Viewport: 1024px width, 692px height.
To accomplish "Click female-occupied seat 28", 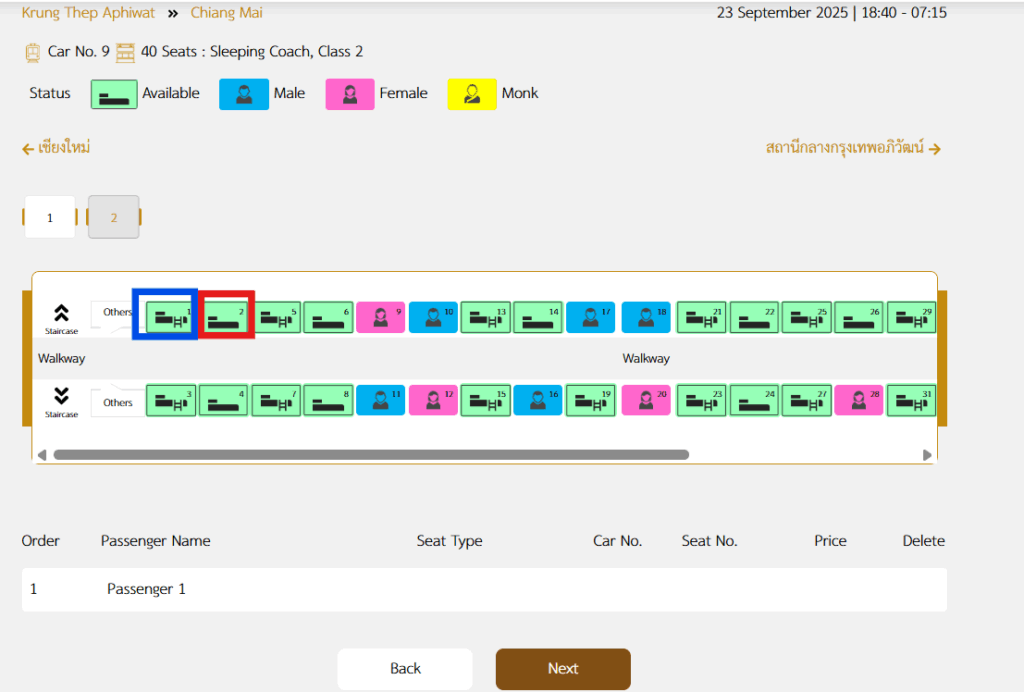I will [x=859, y=400].
